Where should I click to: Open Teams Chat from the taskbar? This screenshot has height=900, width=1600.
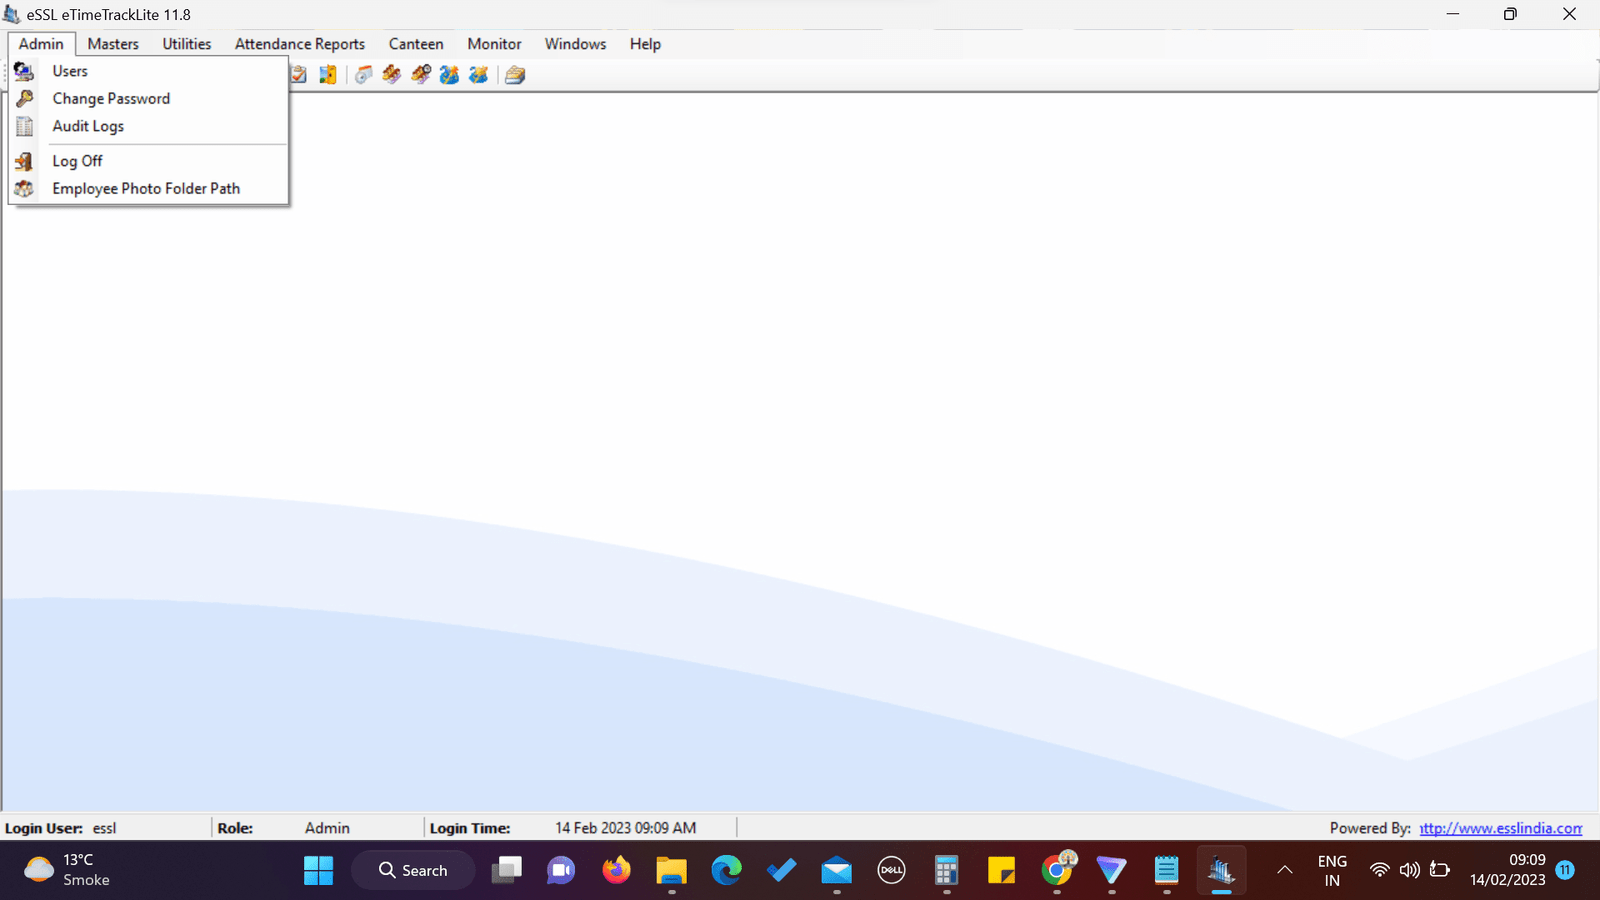click(x=561, y=870)
